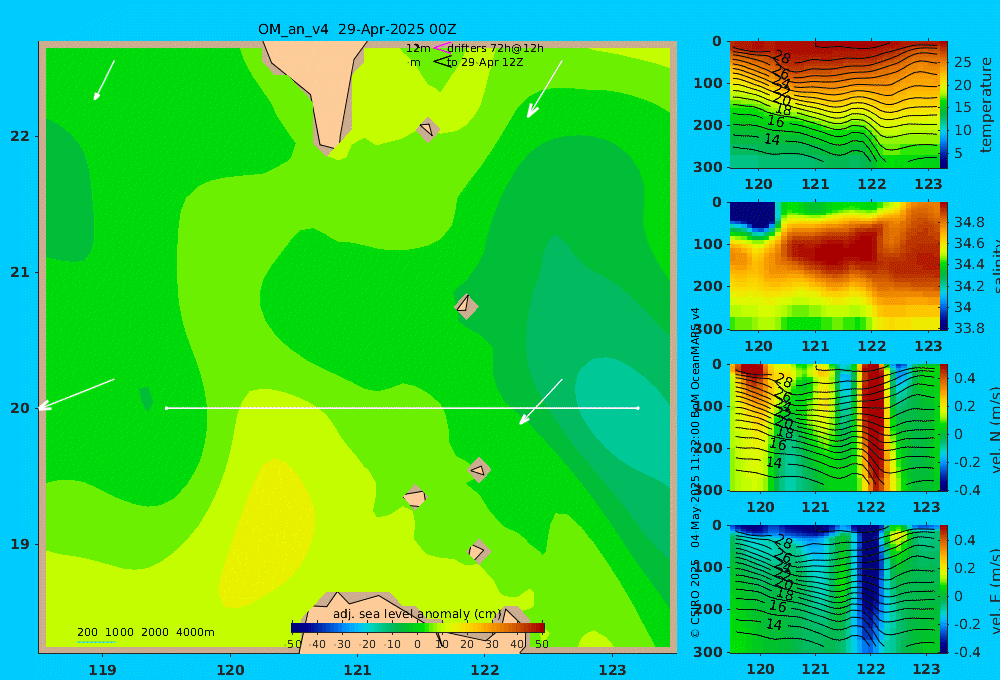This screenshot has width=1000, height=680.
Task: Click the map title OM_an_v4 29-Apr-2025 00Z
Action: (357, 29)
